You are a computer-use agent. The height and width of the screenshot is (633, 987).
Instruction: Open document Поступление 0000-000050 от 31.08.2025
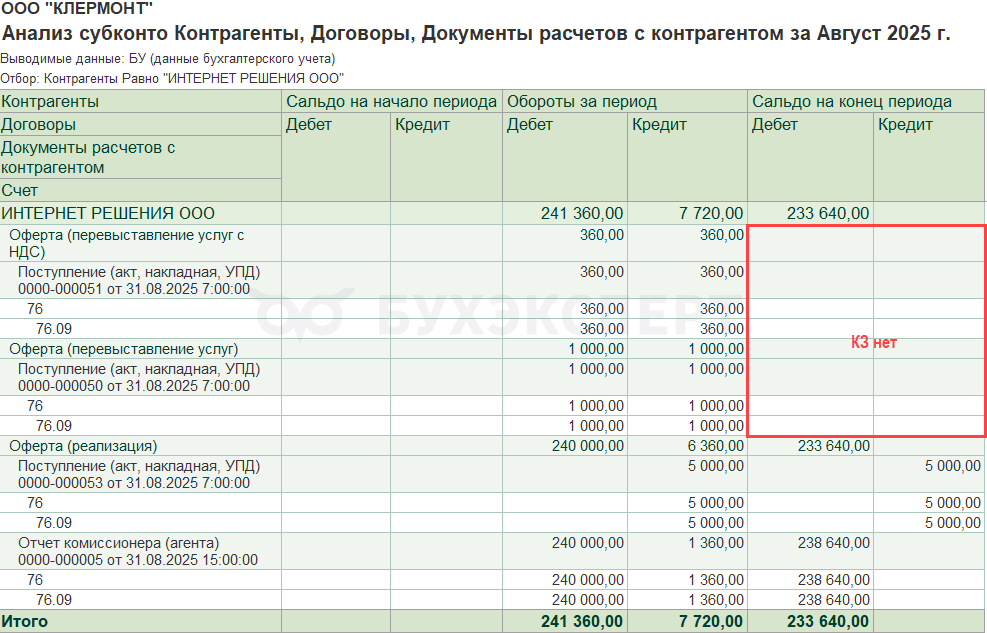[139, 378]
